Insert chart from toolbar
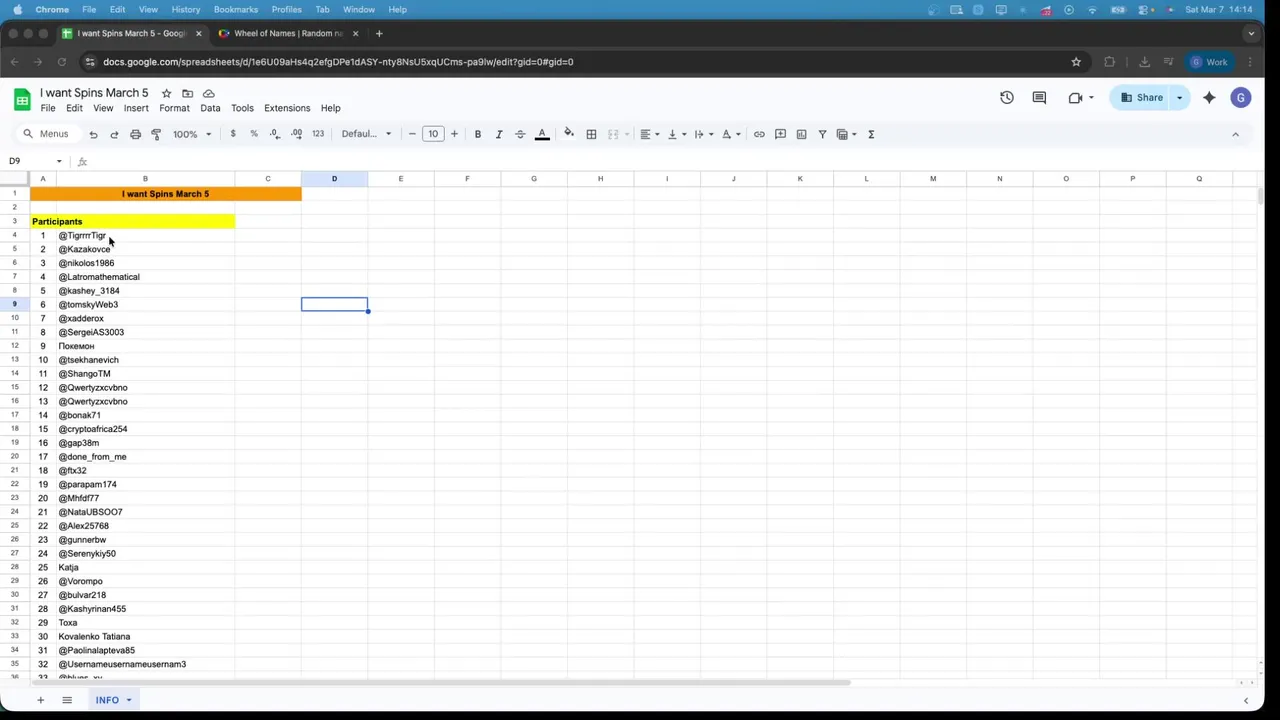 801,134
